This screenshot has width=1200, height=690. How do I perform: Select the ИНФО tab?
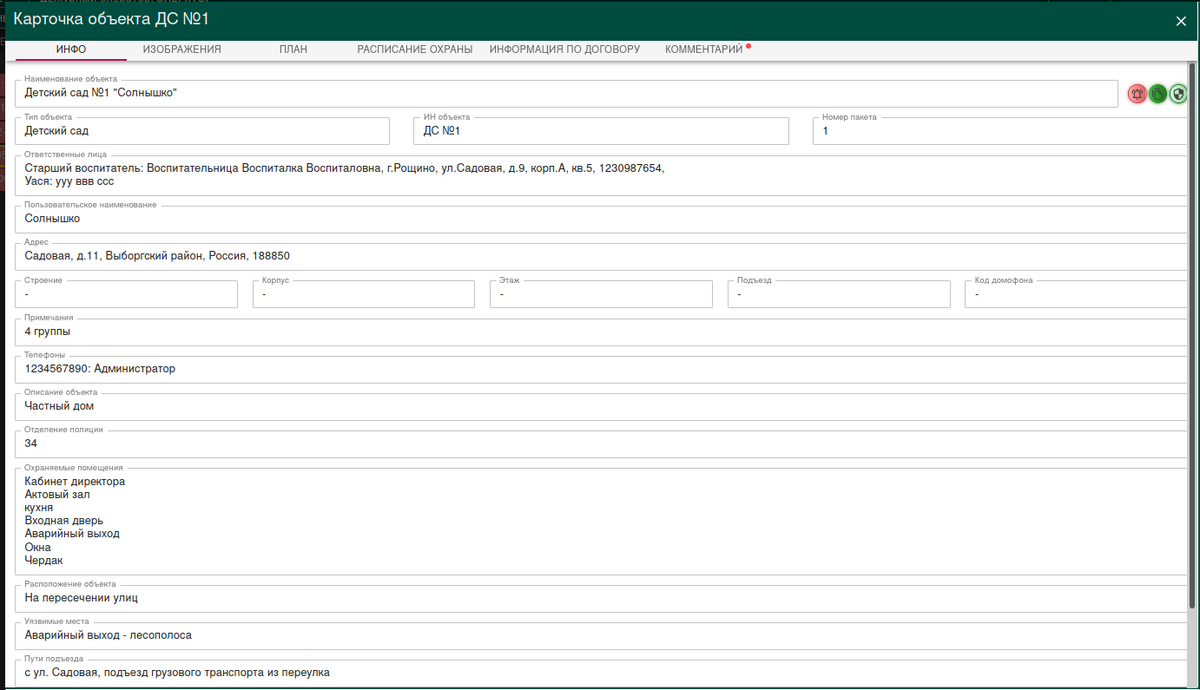(x=70, y=49)
